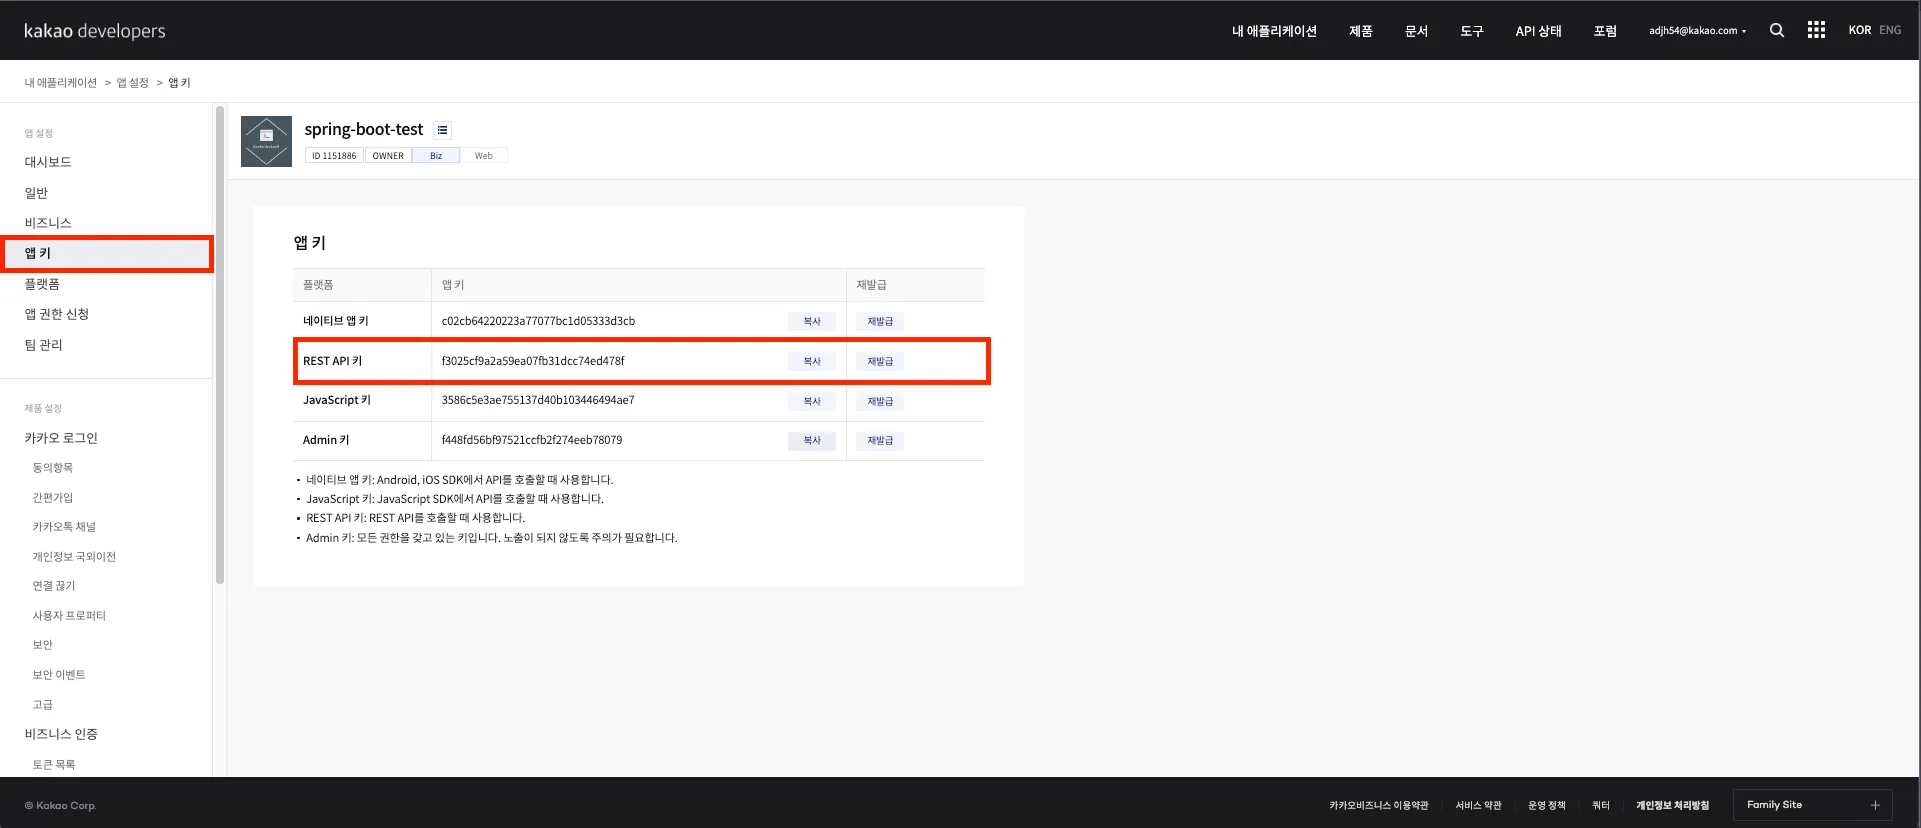
Task: Click 앱 설정 breadcrumb link
Action: (133, 83)
